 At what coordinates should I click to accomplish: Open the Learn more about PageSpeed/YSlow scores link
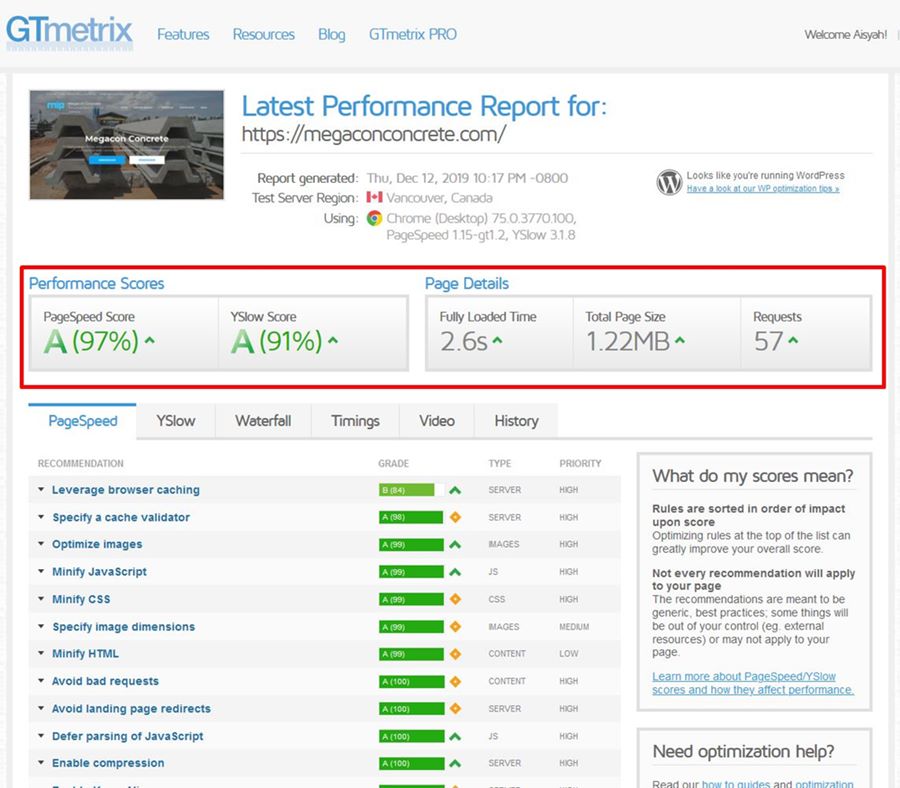tap(745, 683)
